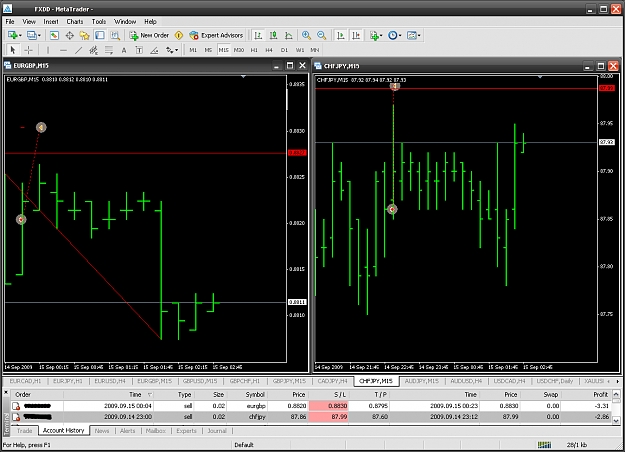Screen dimensions: 625x452
Task: Toggle the Market Watch window icon
Action: [x=54, y=35]
